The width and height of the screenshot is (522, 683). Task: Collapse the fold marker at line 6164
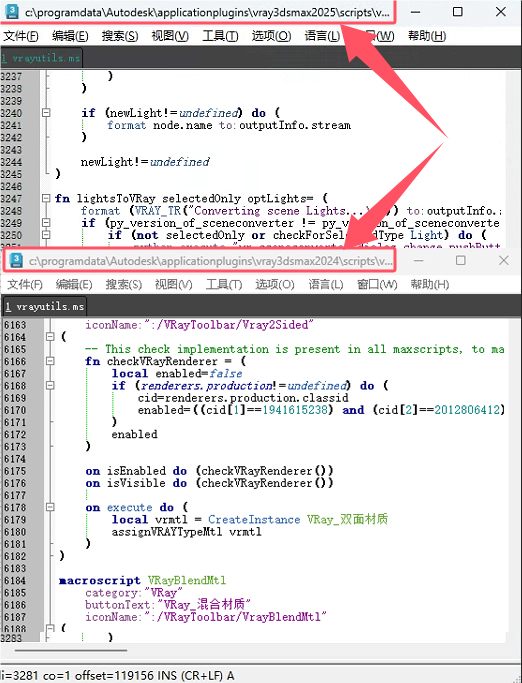(x=50, y=337)
